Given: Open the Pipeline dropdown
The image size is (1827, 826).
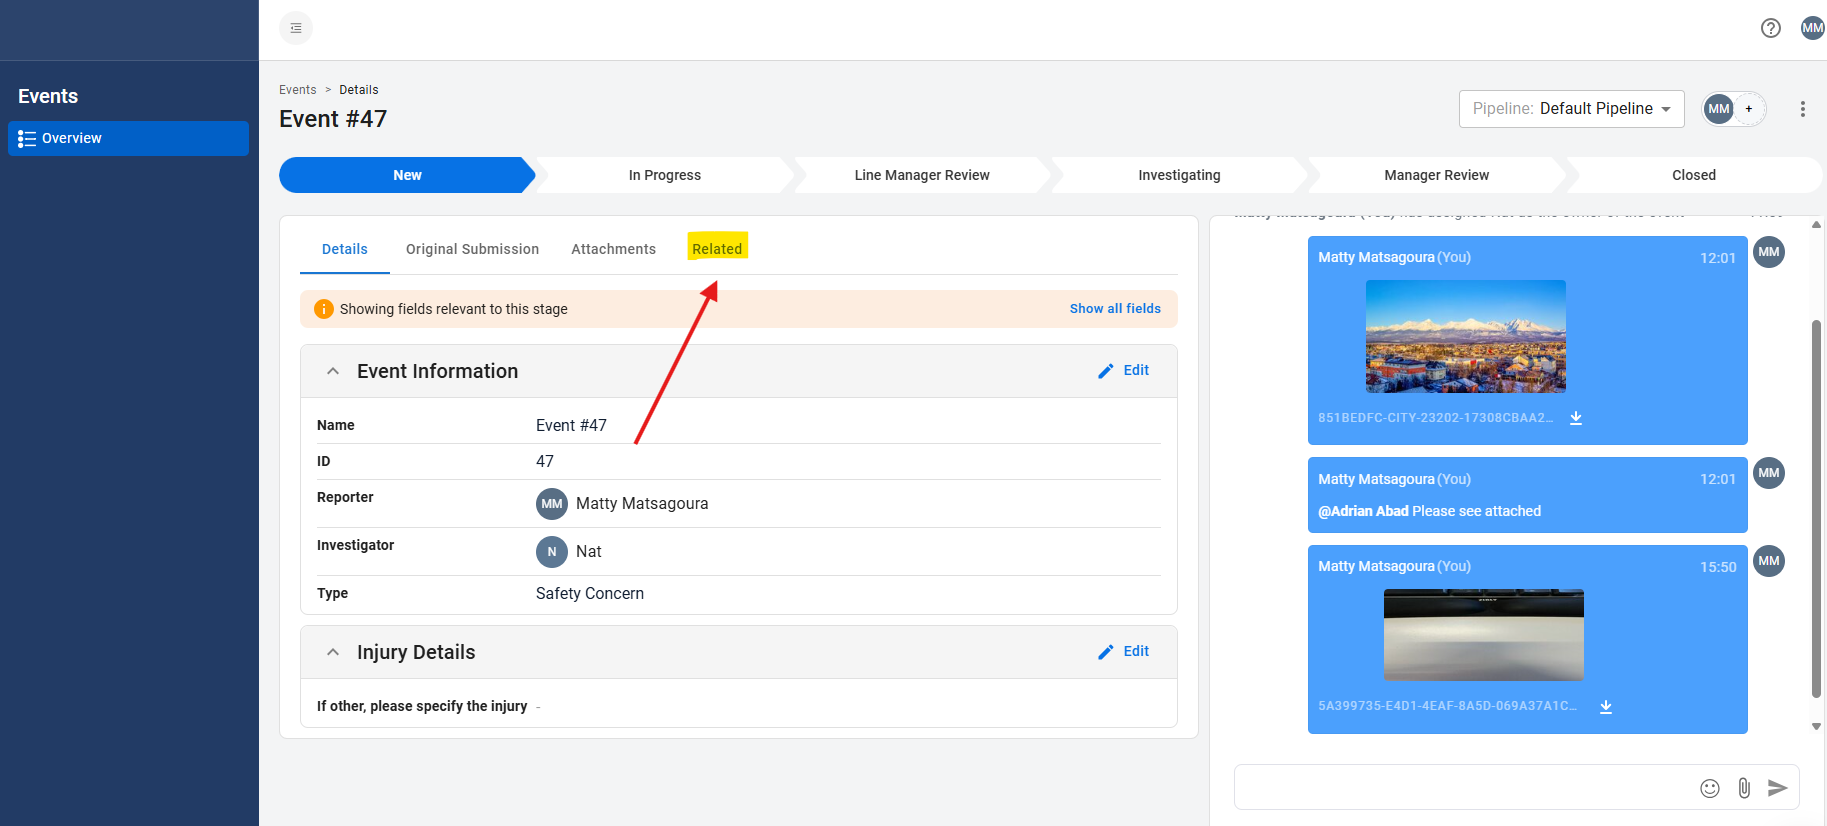Looking at the screenshot, I should (x=1571, y=109).
